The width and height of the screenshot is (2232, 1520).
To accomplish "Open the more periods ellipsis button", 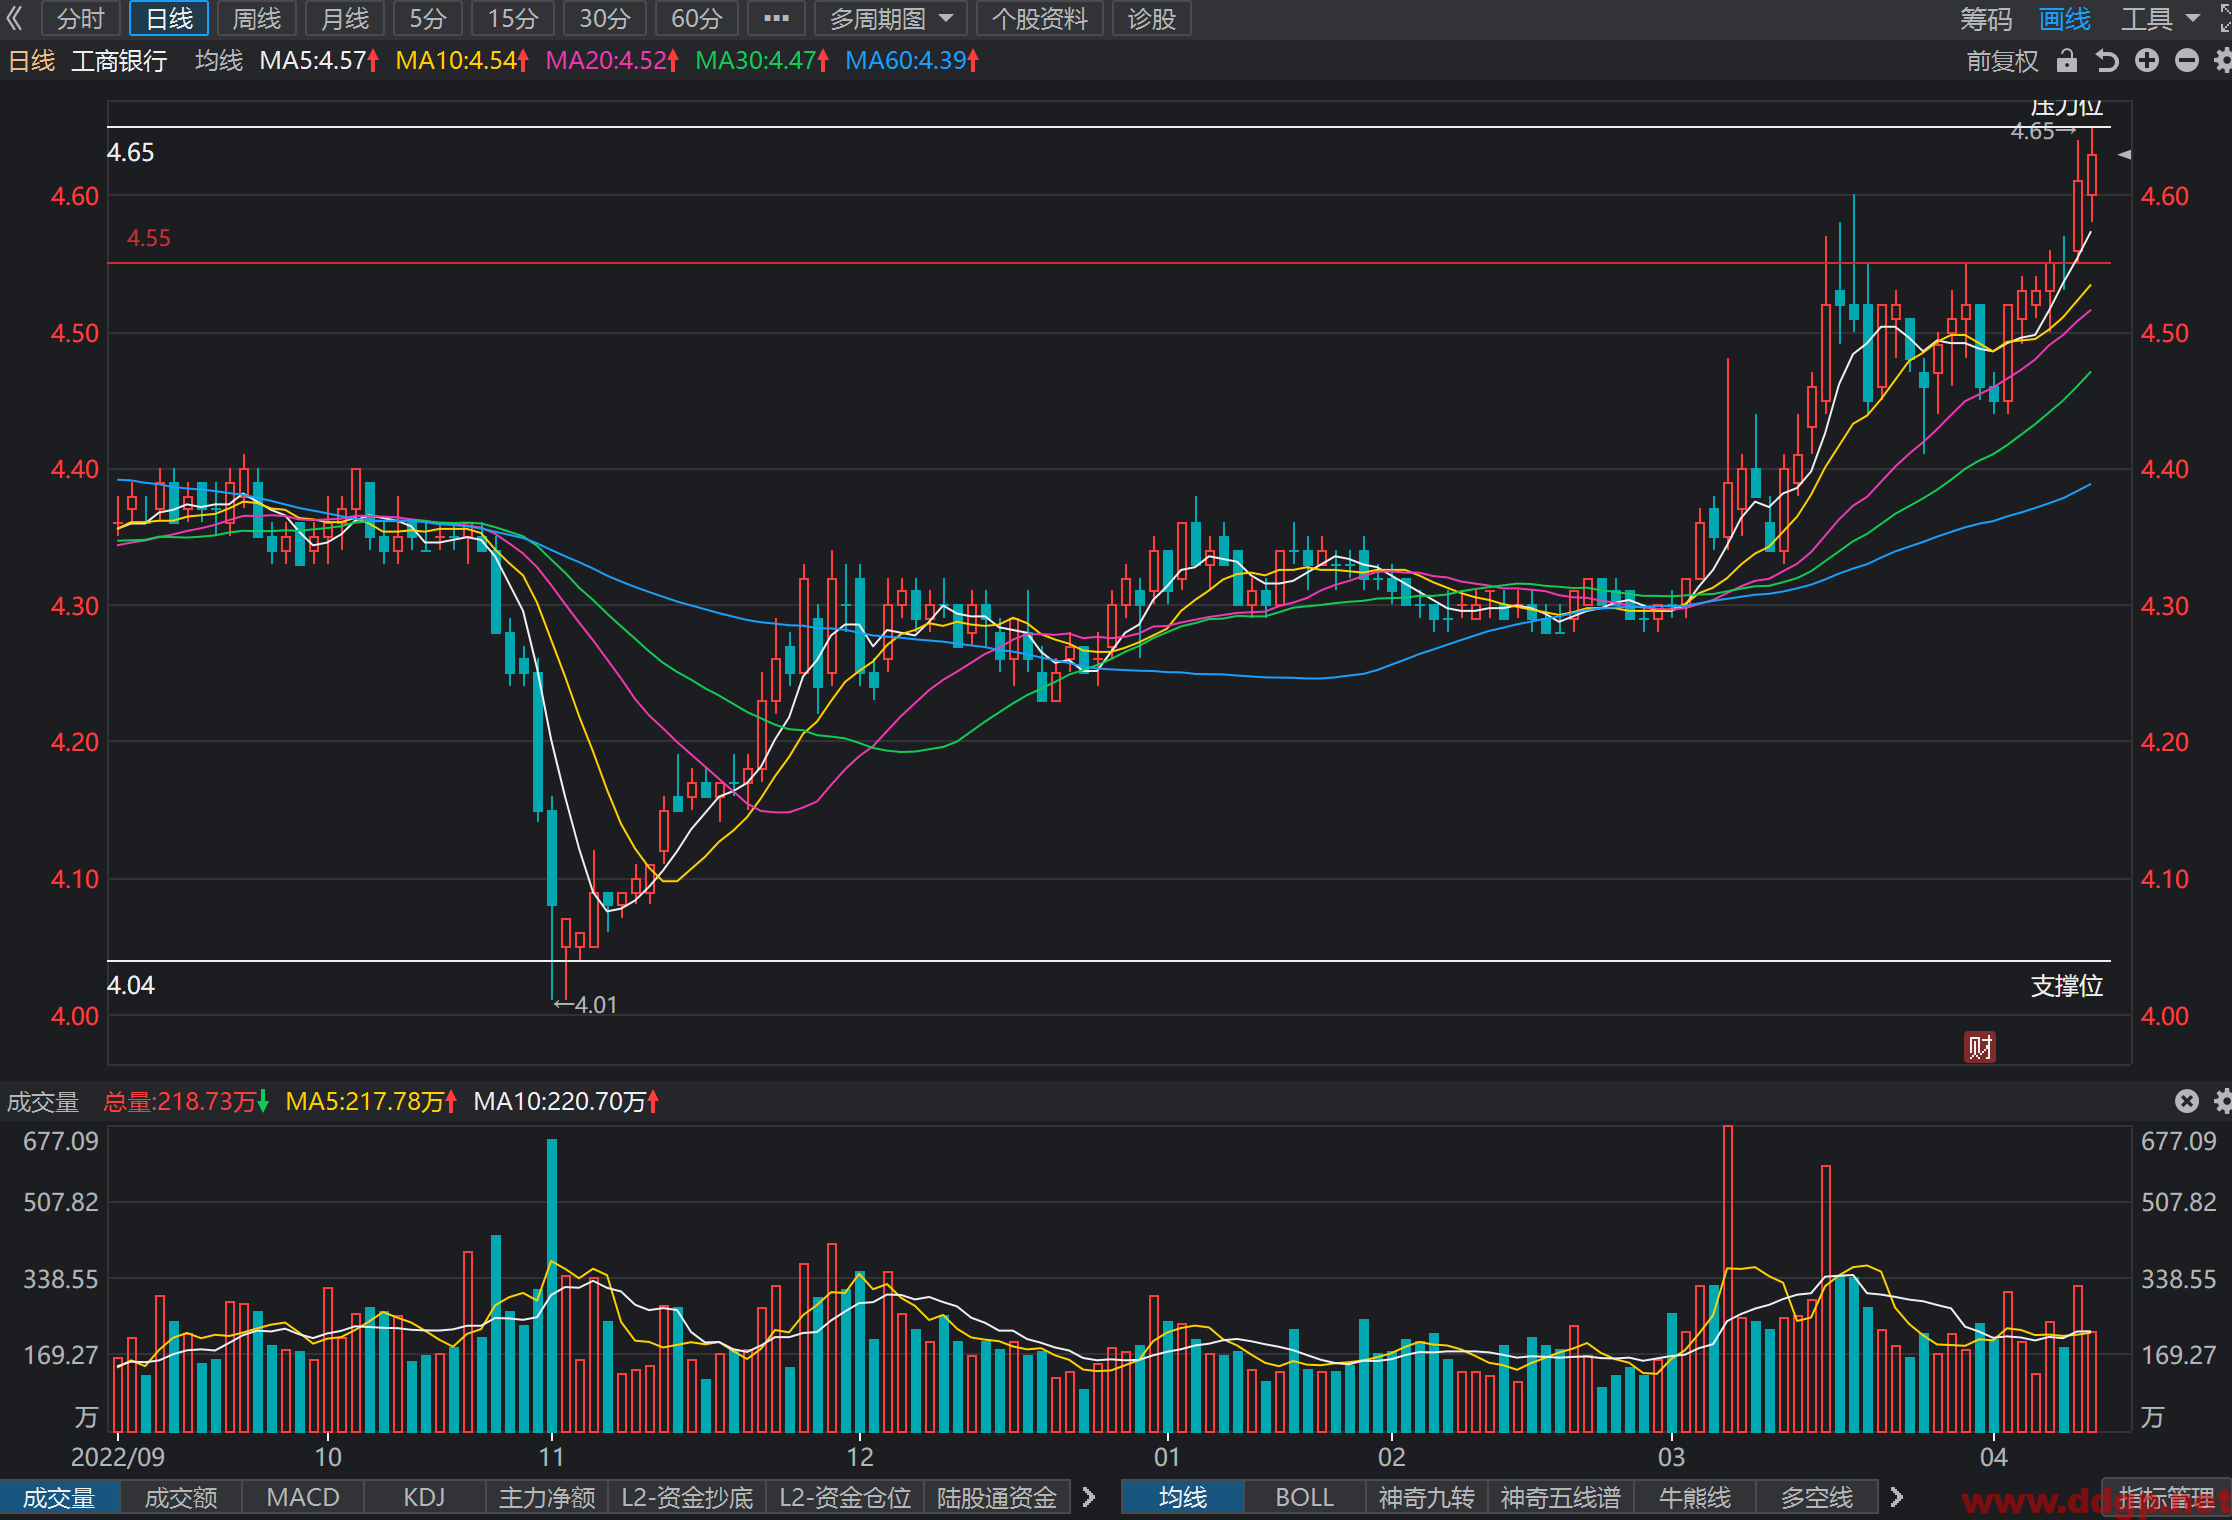I will pyautogui.click(x=776, y=18).
